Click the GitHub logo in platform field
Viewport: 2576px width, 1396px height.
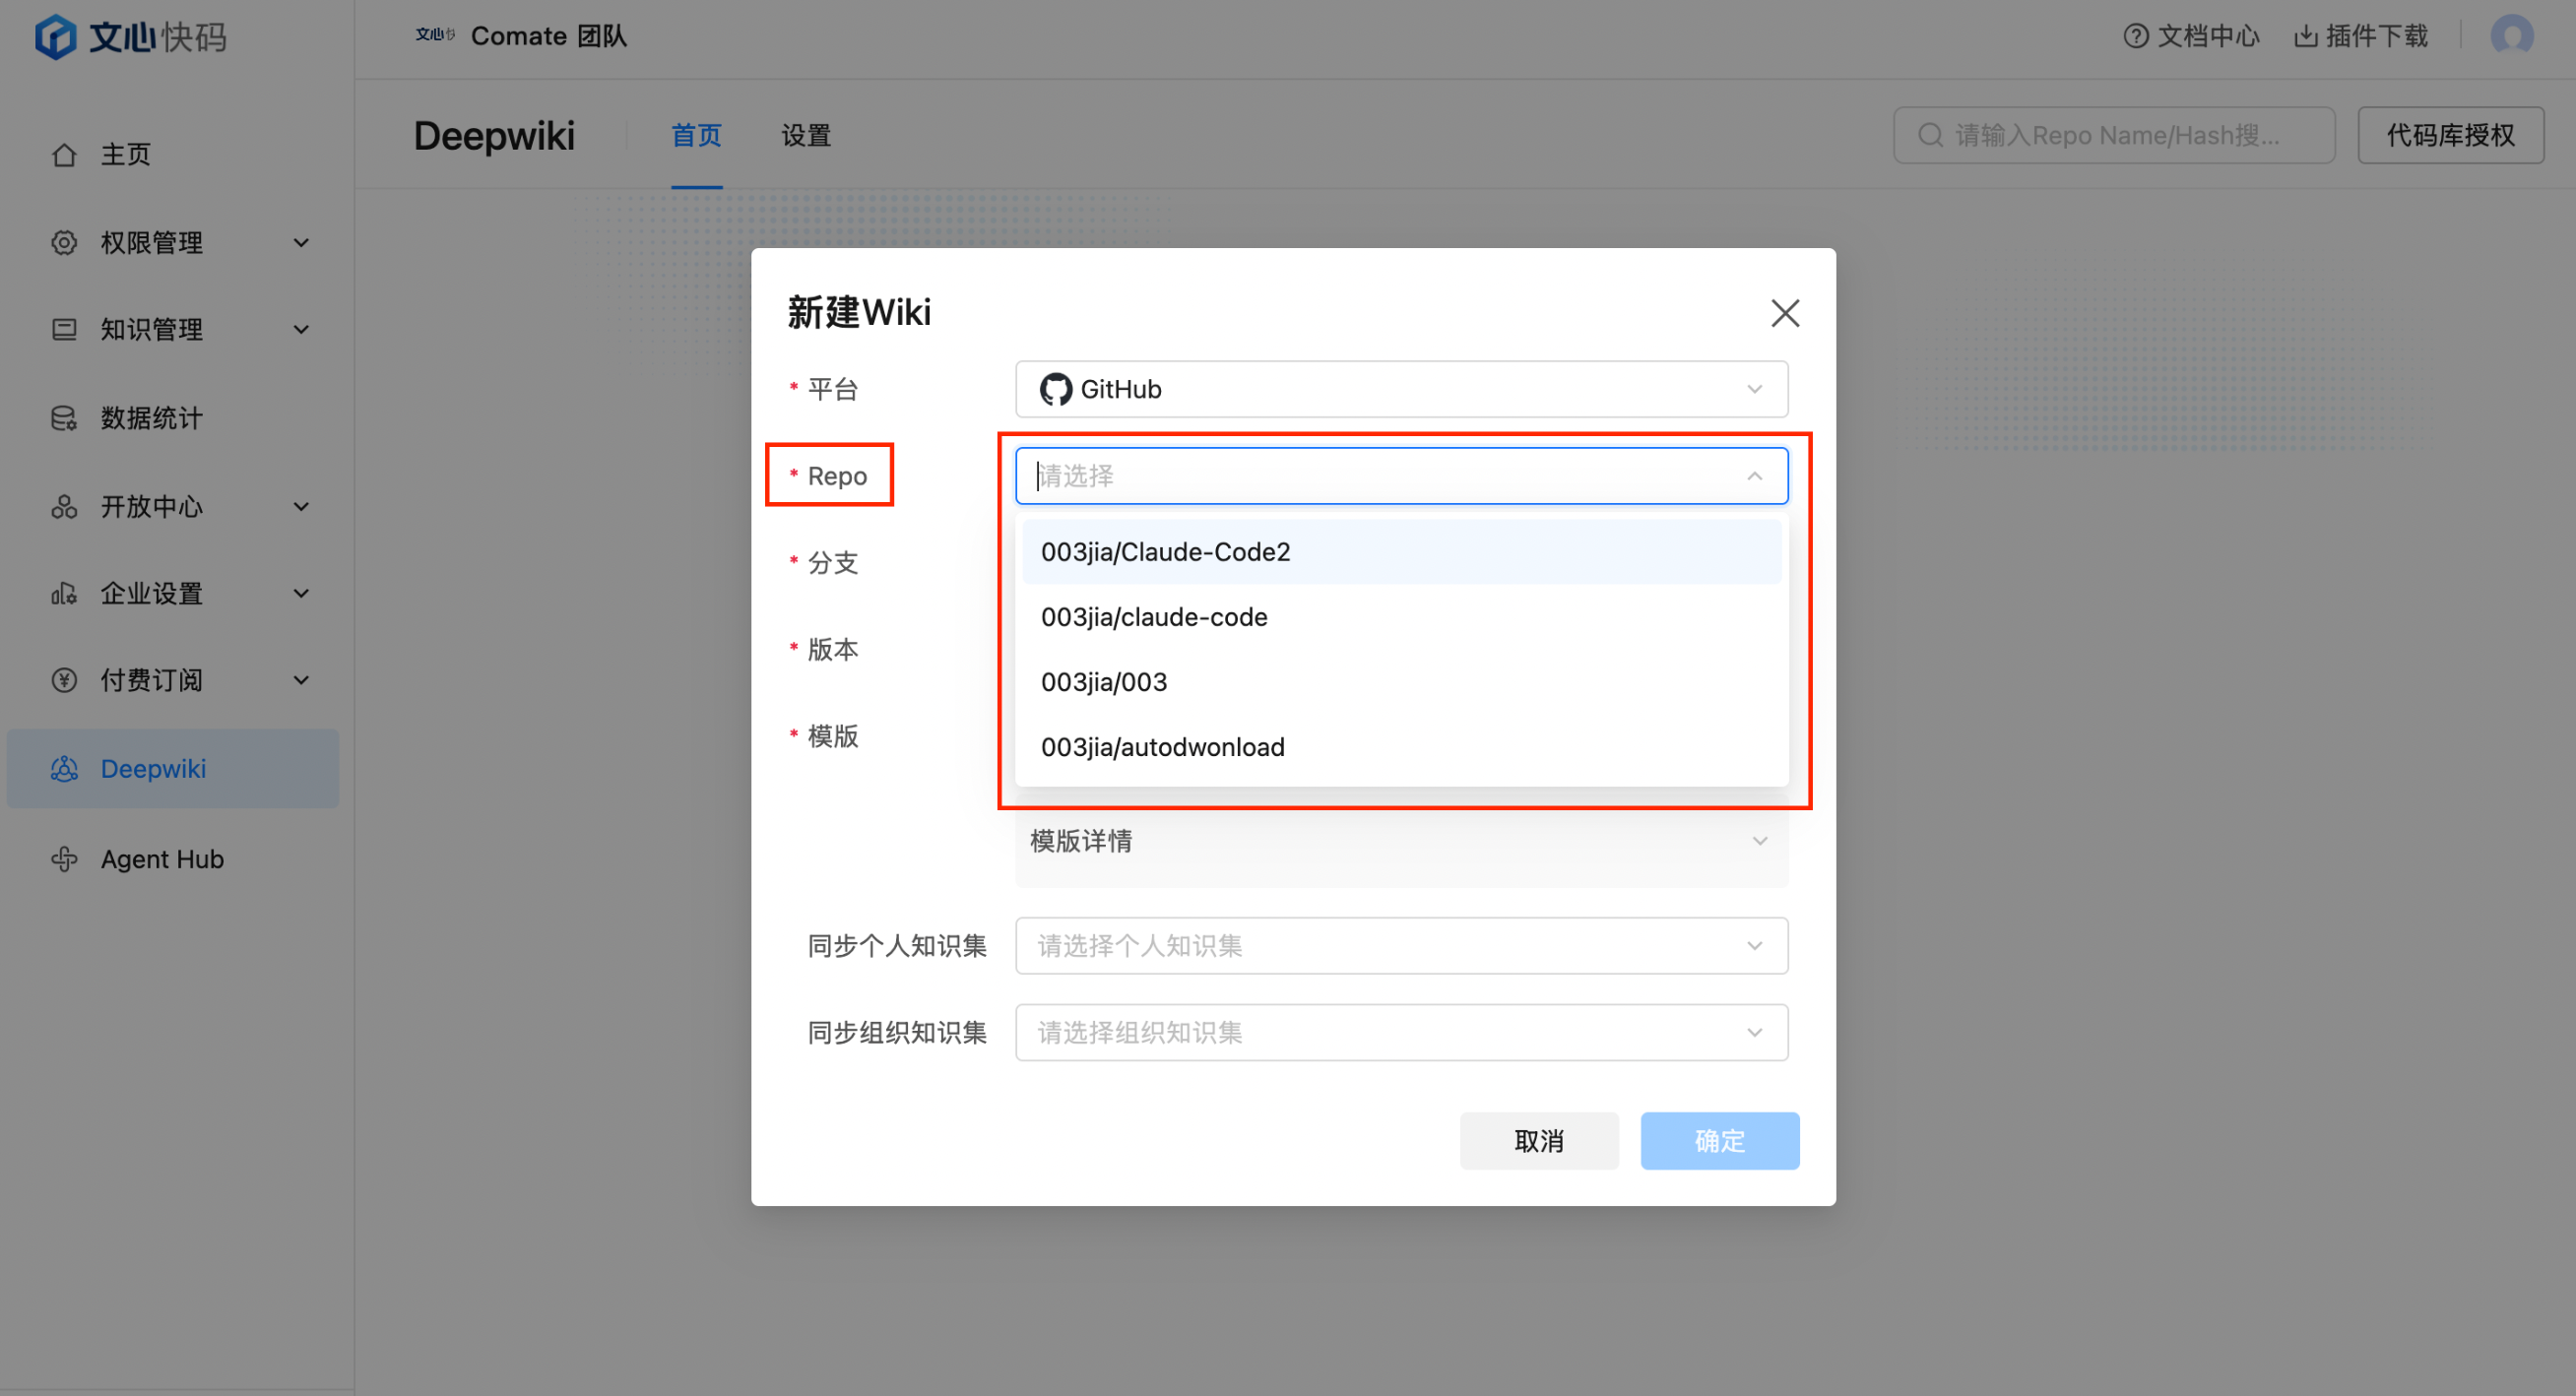point(1056,389)
